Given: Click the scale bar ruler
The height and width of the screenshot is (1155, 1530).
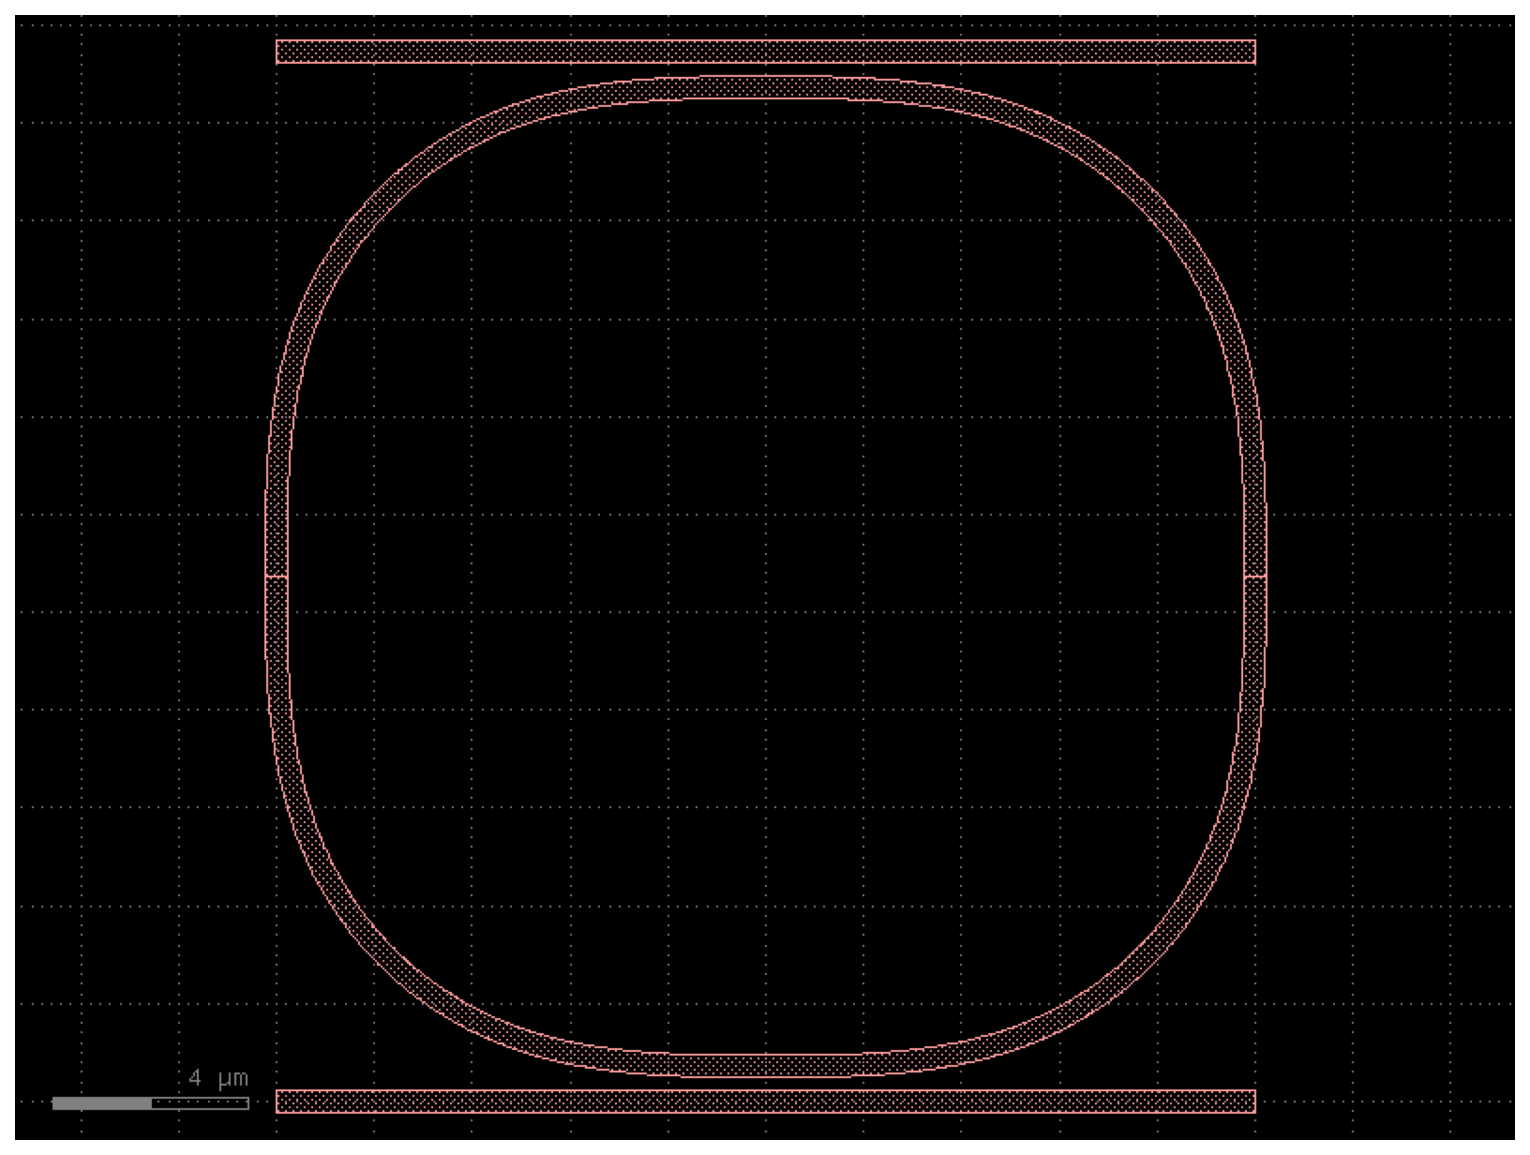Looking at the screenshot, I should click(x=150, y=1103).
